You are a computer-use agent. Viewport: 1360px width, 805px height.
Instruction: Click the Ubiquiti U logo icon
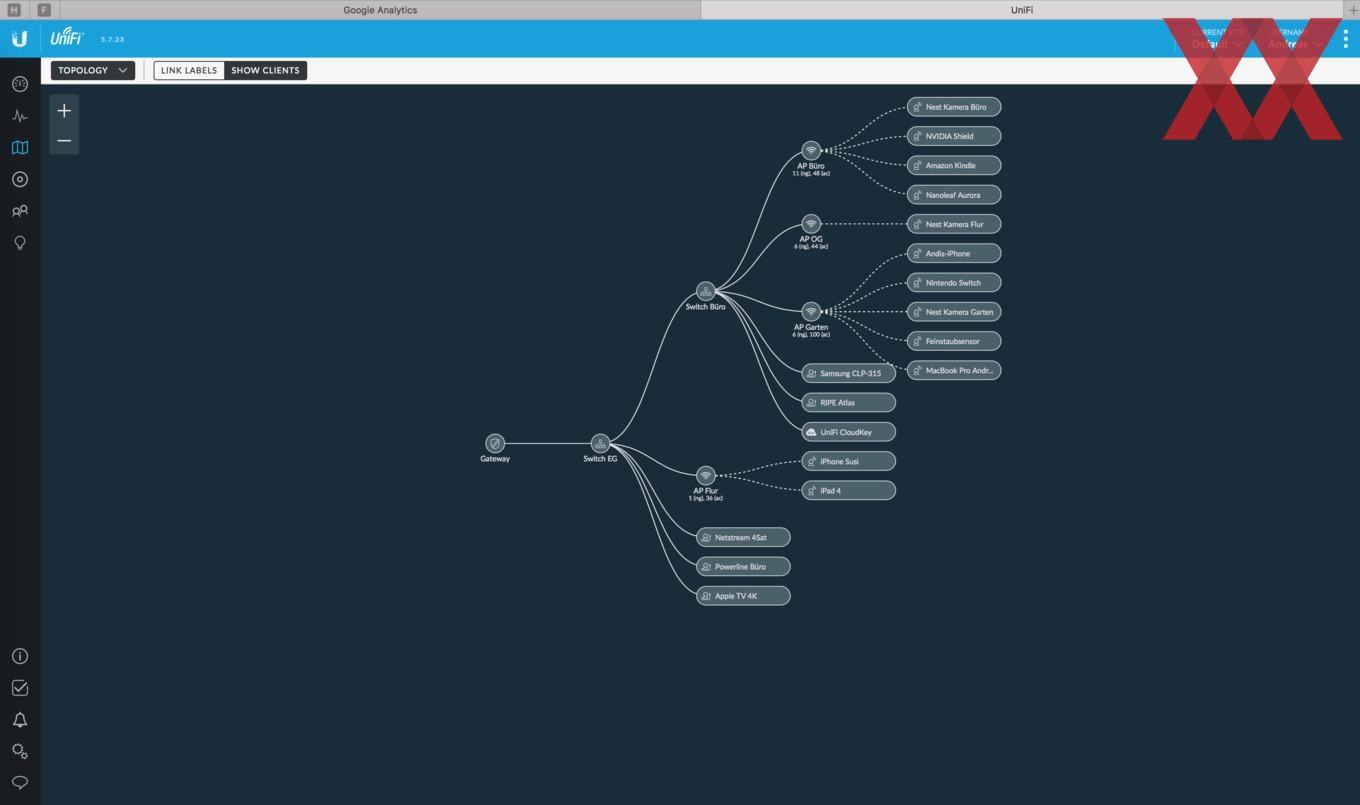click(x=19, y=39)
